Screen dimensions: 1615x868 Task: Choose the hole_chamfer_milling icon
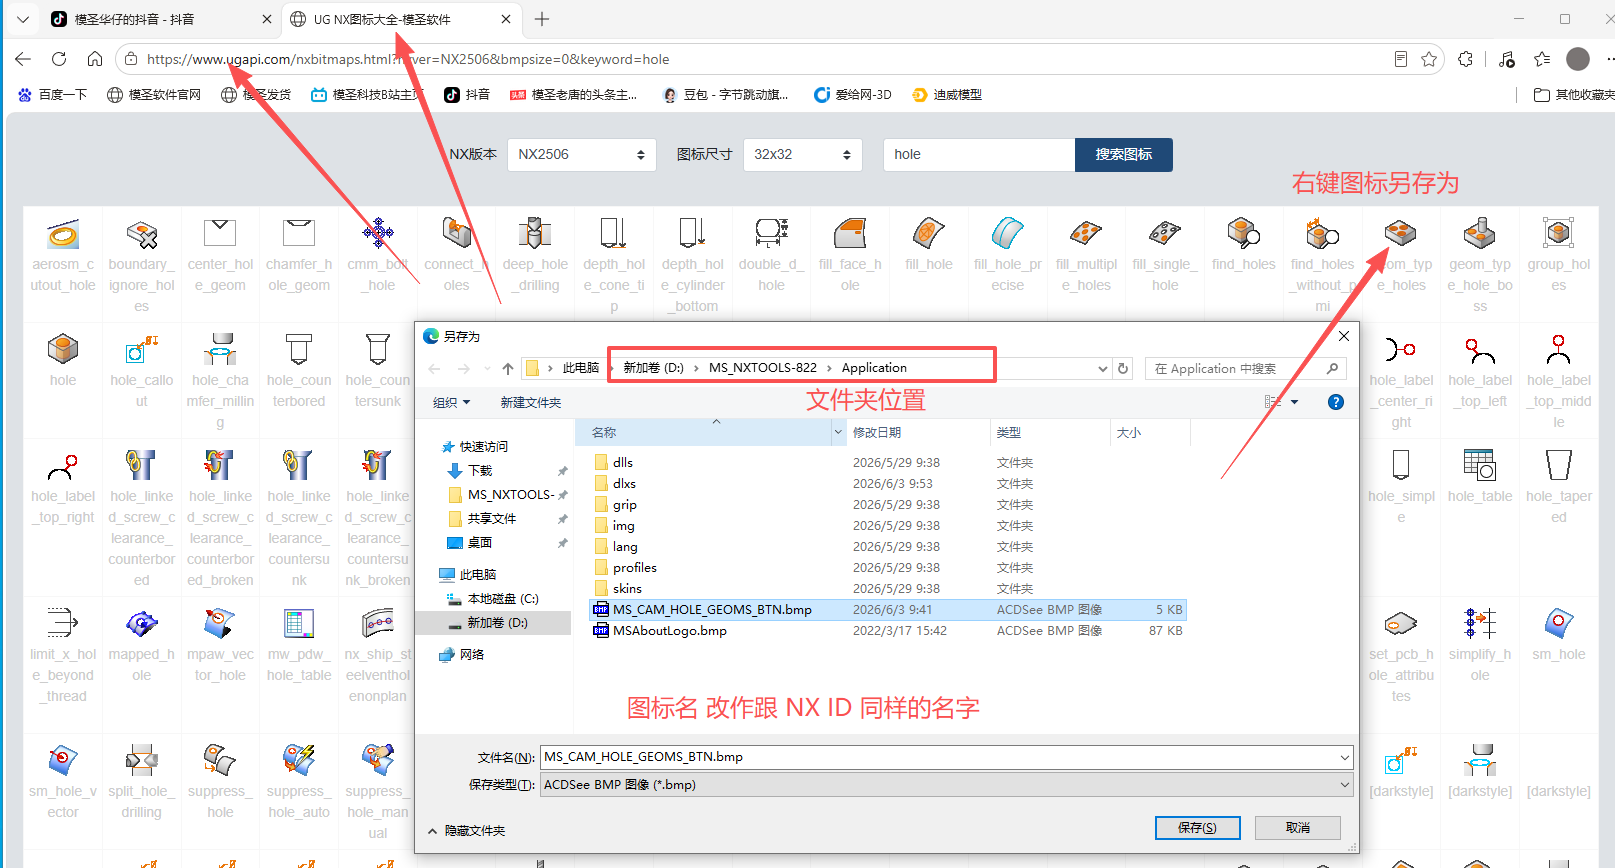(220, 349)
